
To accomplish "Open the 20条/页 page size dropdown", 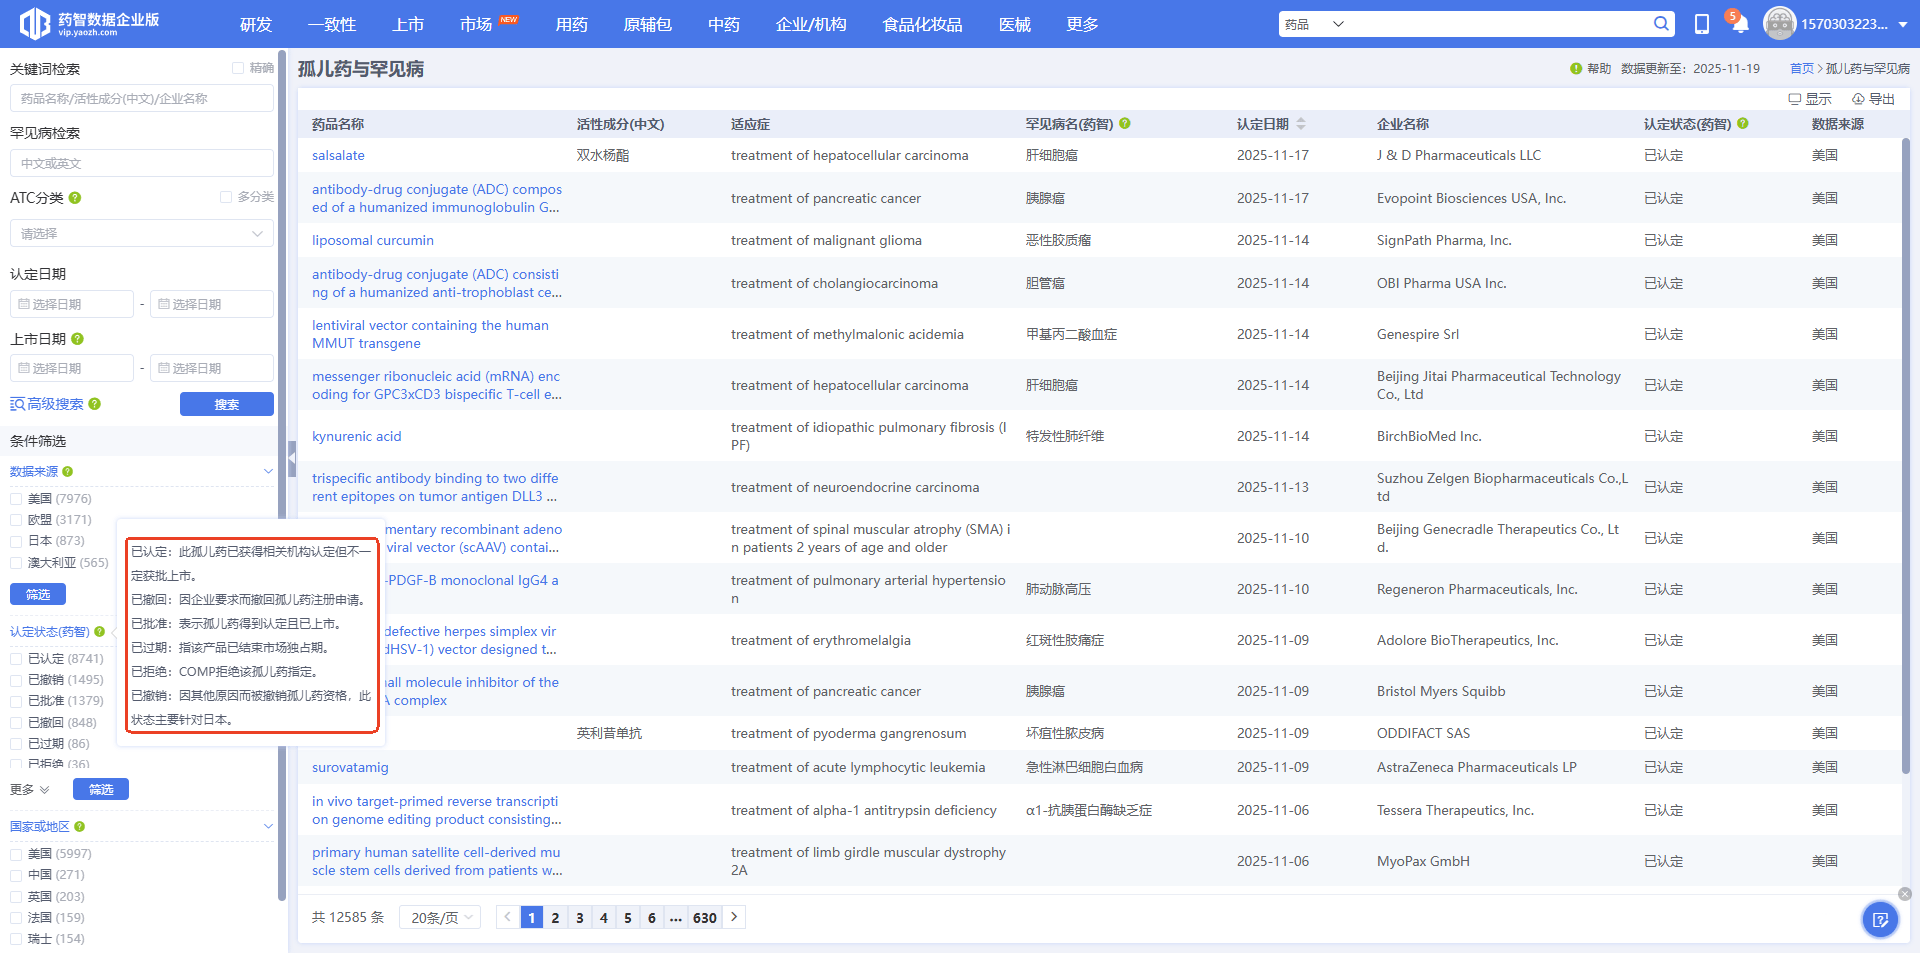I will [440, 917].
